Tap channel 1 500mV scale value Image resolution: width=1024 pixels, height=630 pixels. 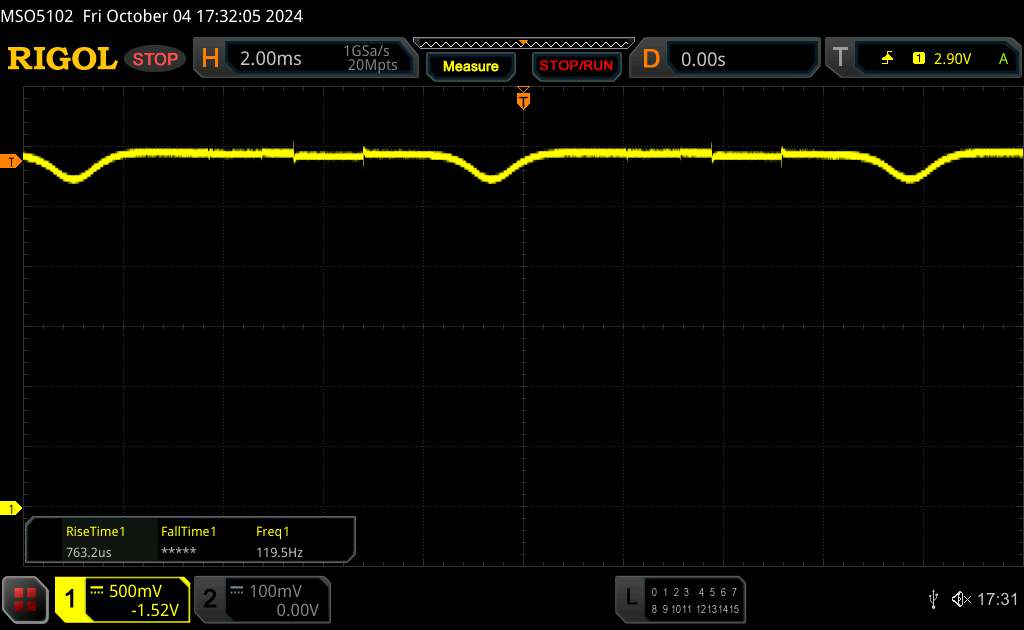coord(135,591)
